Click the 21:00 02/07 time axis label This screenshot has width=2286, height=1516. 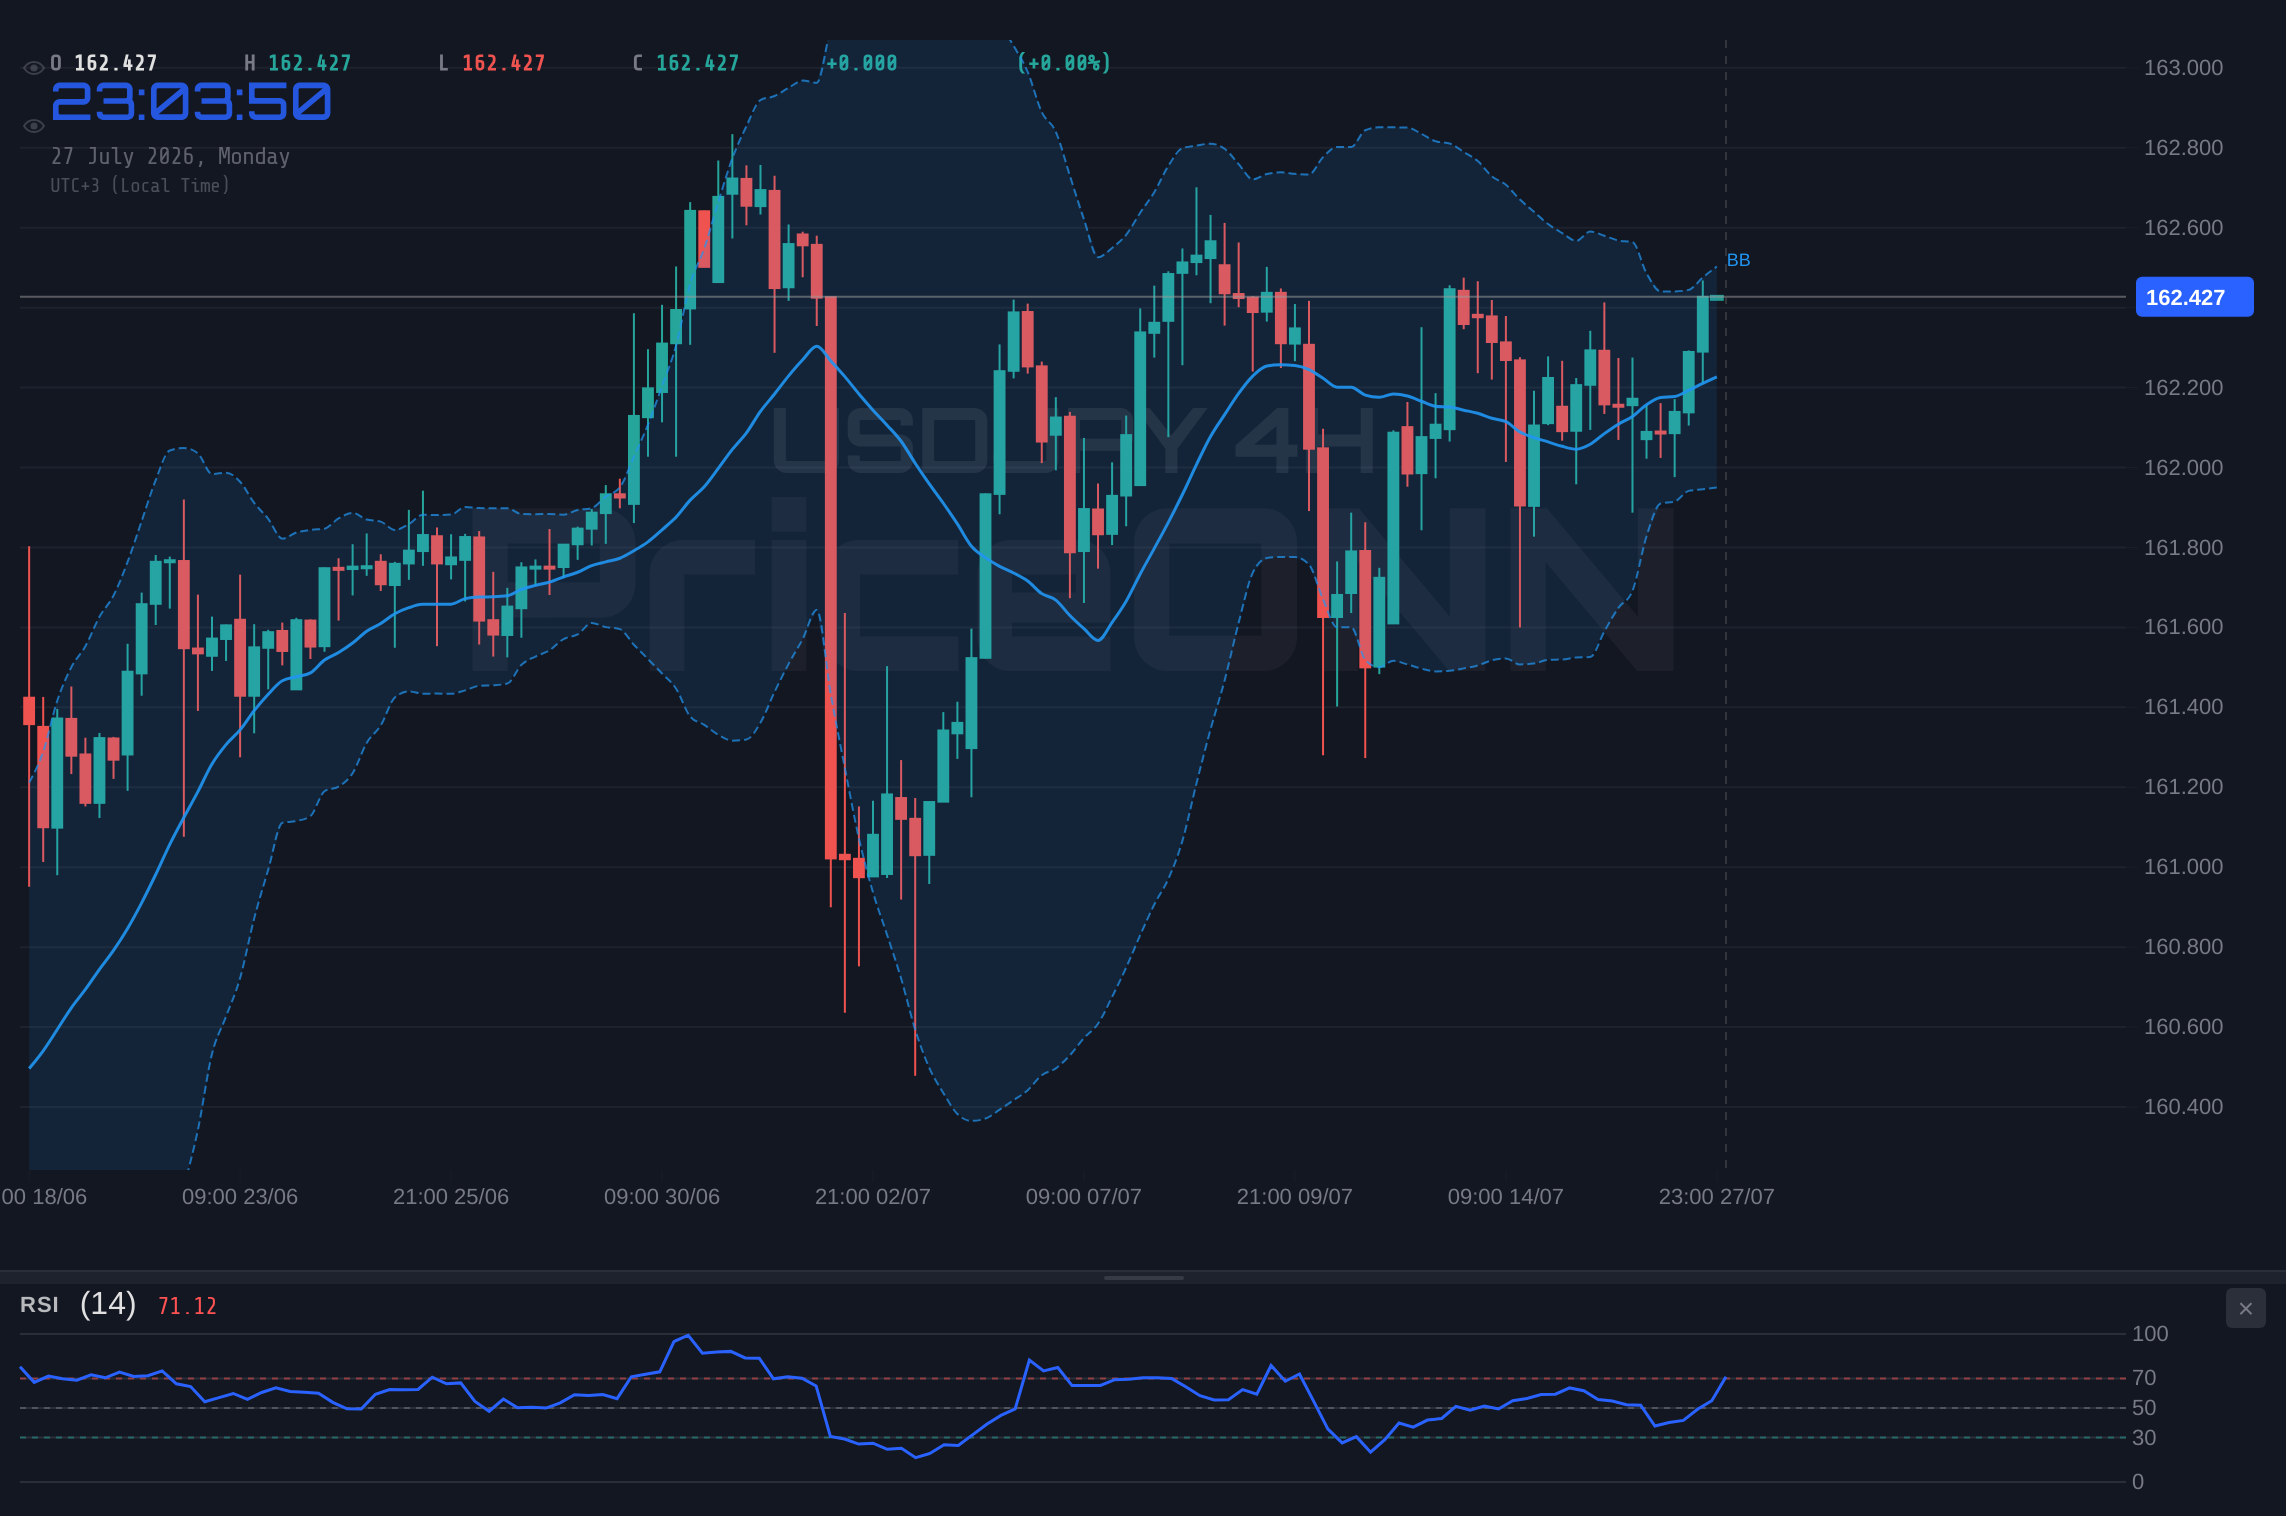873,1197
